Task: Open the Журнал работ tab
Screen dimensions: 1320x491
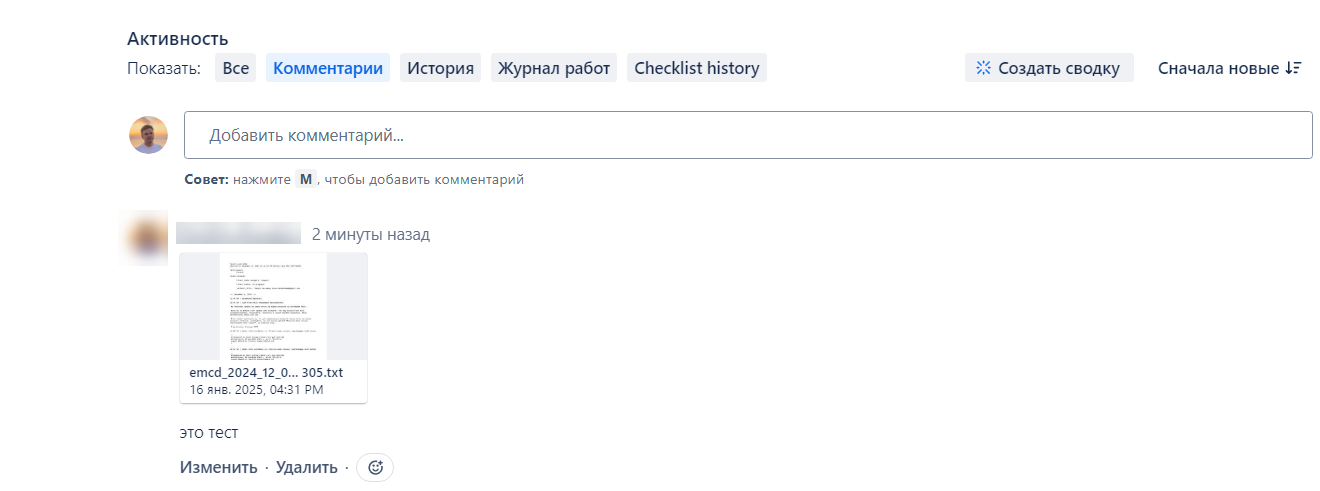Action: [x=554, y=68]
